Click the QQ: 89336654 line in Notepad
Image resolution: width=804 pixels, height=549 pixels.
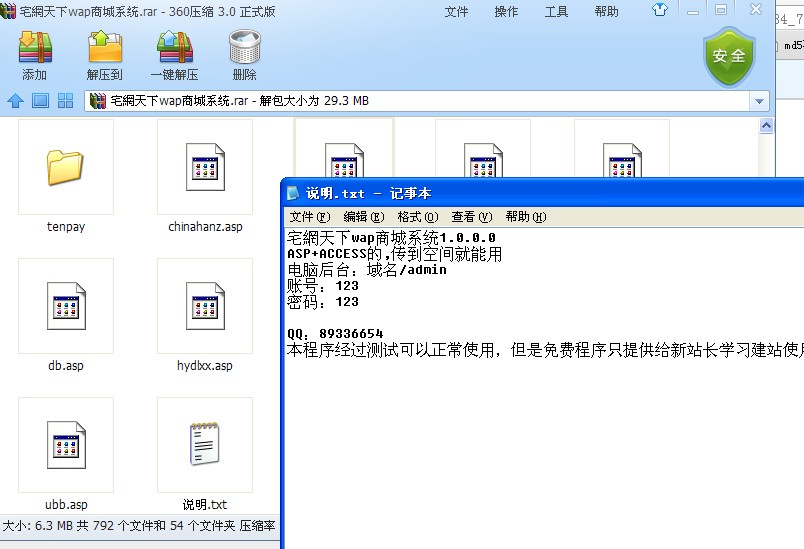point(335,334)
